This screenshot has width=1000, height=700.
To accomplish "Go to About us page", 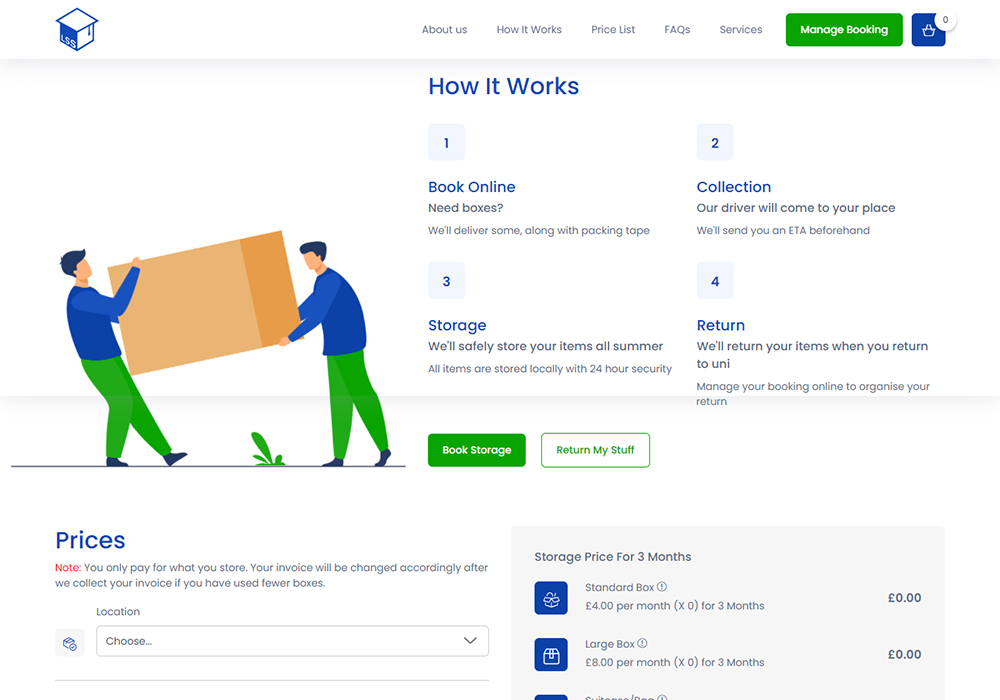I will coord(444,30).
